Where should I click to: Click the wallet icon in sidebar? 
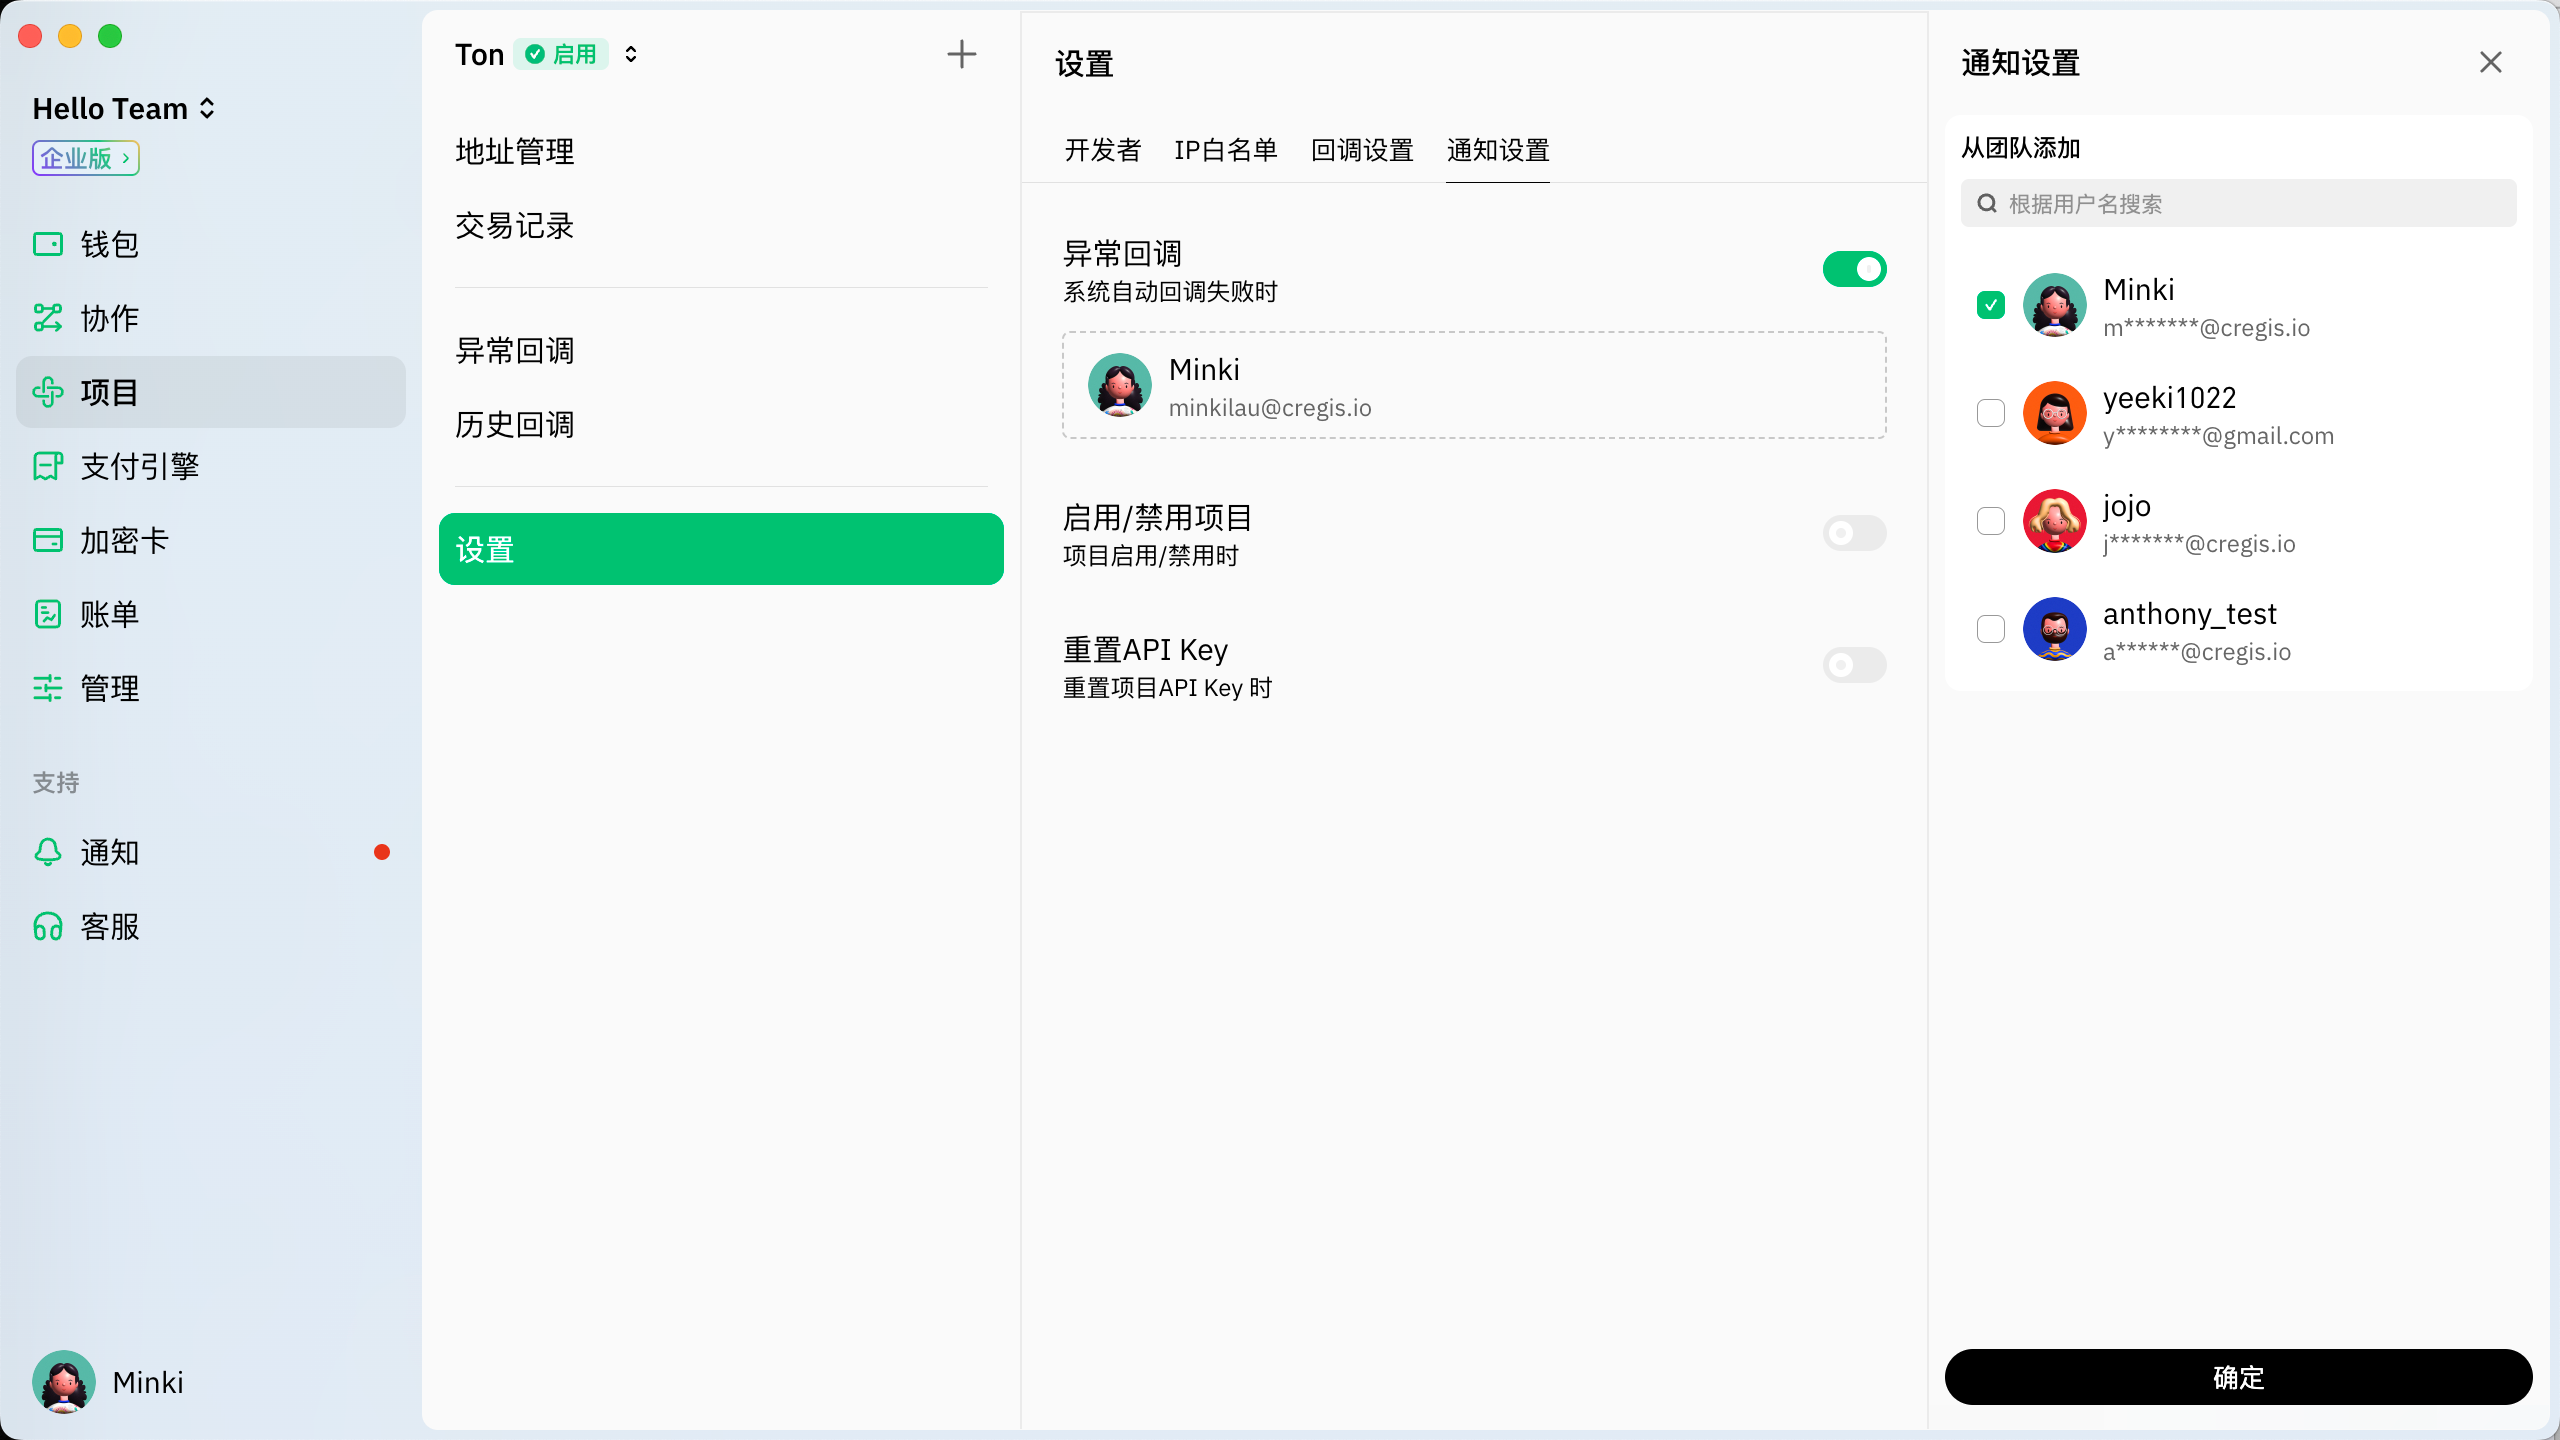(x=47, y=244)
